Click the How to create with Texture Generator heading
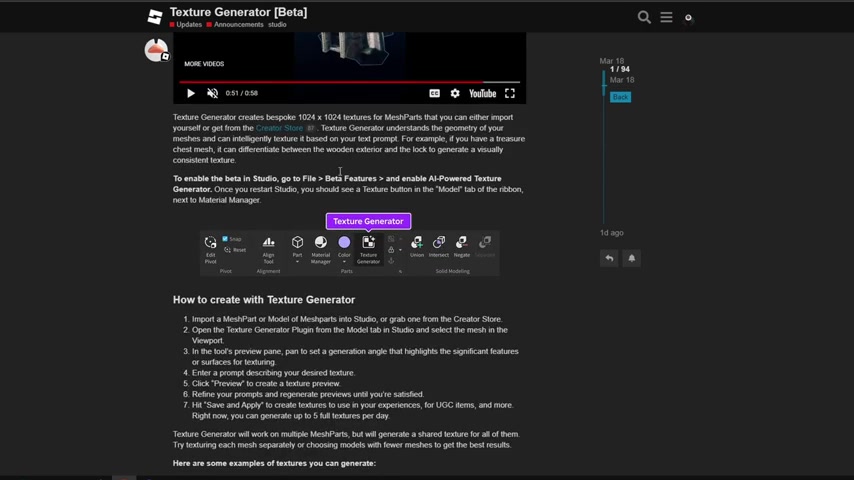854x480 pixels. click(x=264, y=300)
